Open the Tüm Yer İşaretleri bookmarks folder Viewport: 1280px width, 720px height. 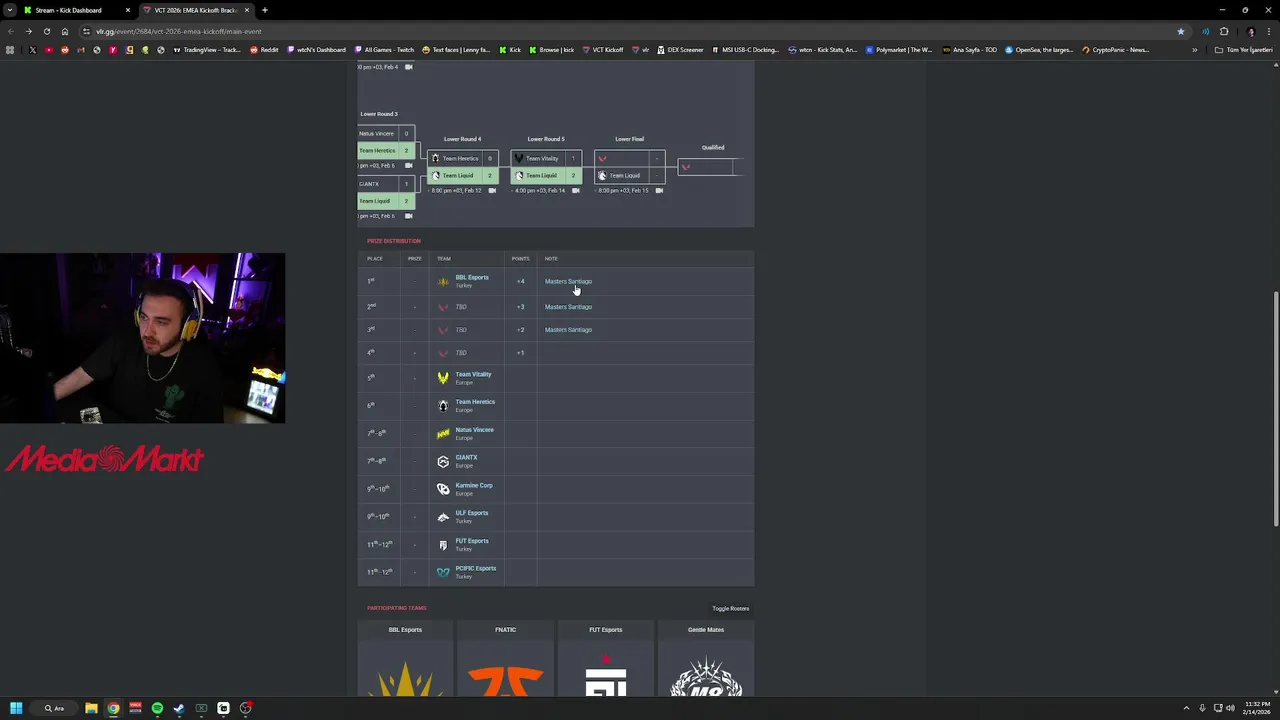point(1243,49)
